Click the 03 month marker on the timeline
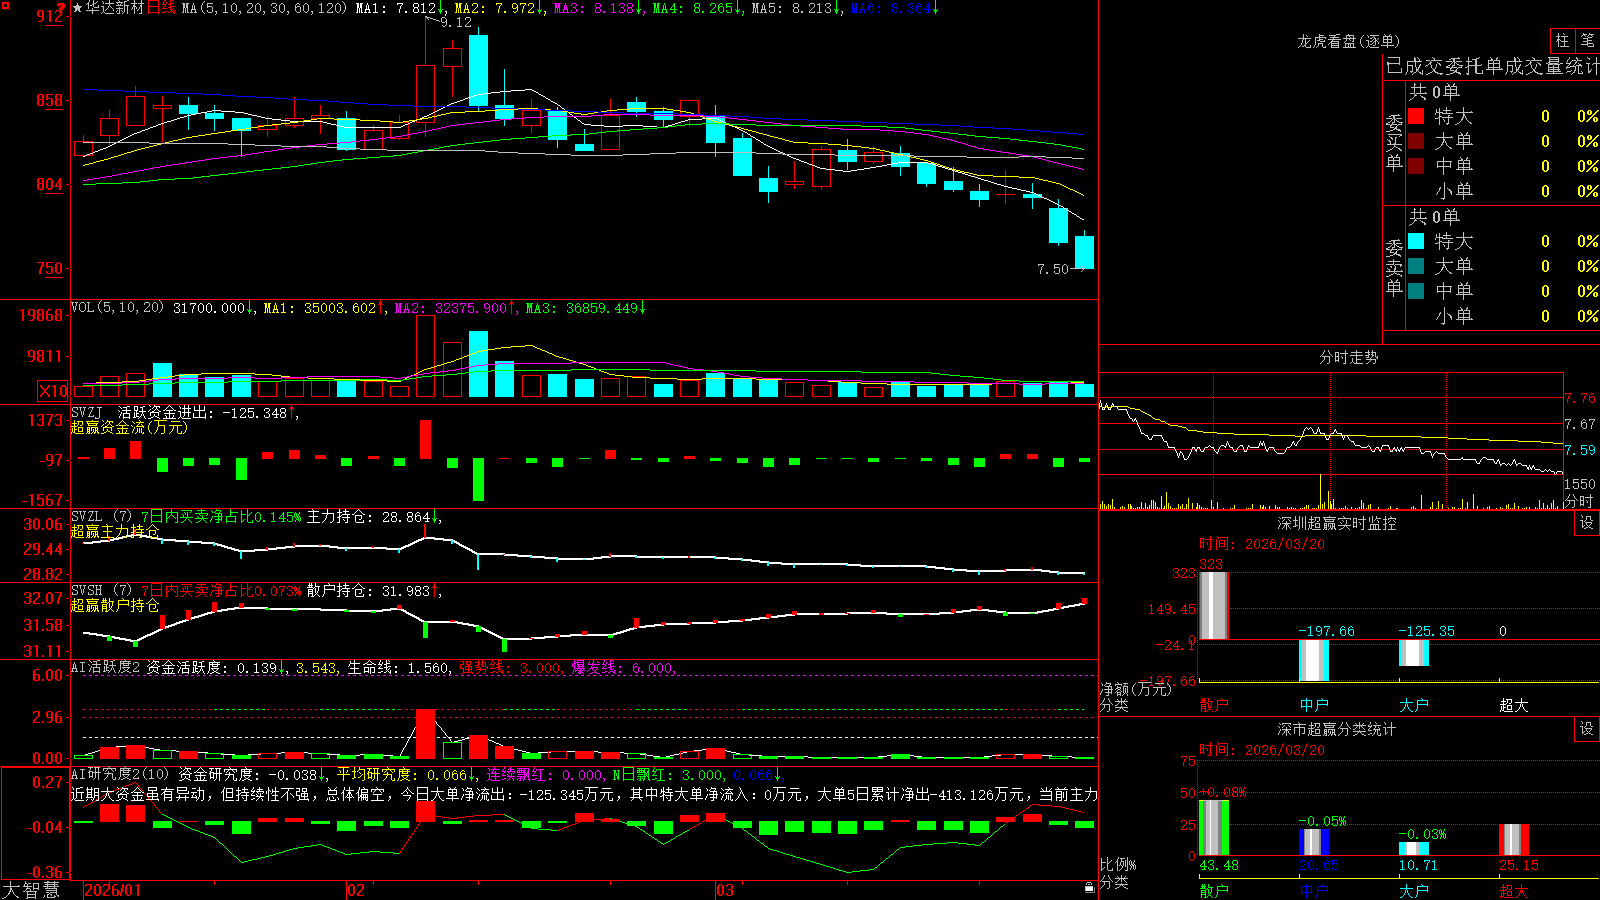Screen dimensions: 1600x900 725,890
